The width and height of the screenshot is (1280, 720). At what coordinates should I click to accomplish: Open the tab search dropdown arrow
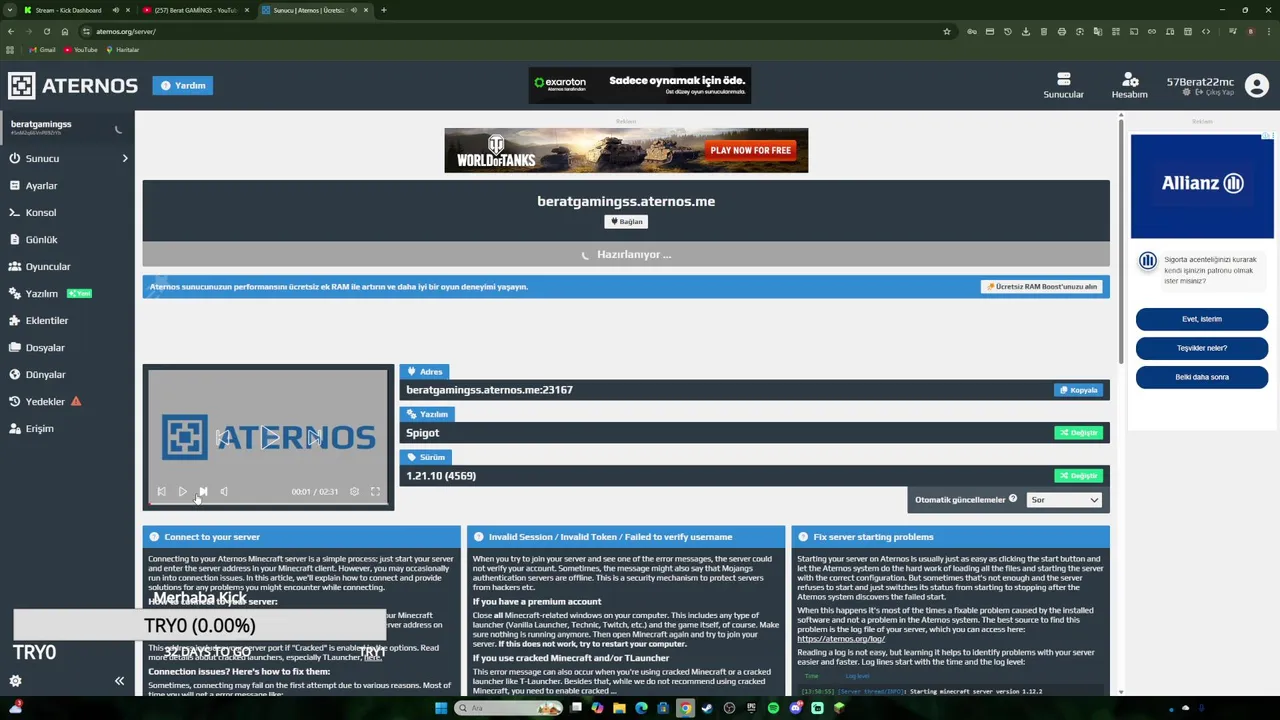(9, 10)
